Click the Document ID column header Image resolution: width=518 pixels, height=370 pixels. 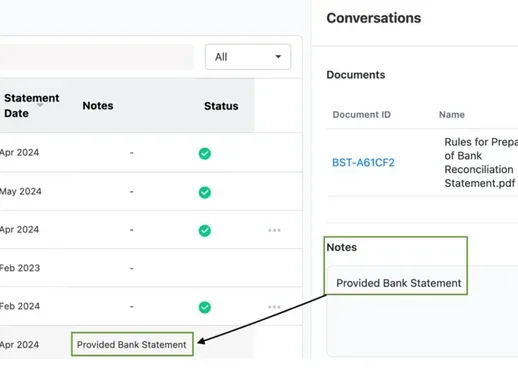point(361,115)
